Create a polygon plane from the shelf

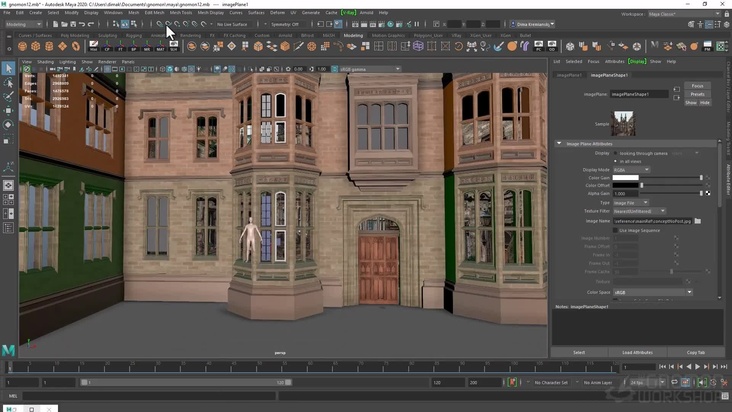click(63, 46)
